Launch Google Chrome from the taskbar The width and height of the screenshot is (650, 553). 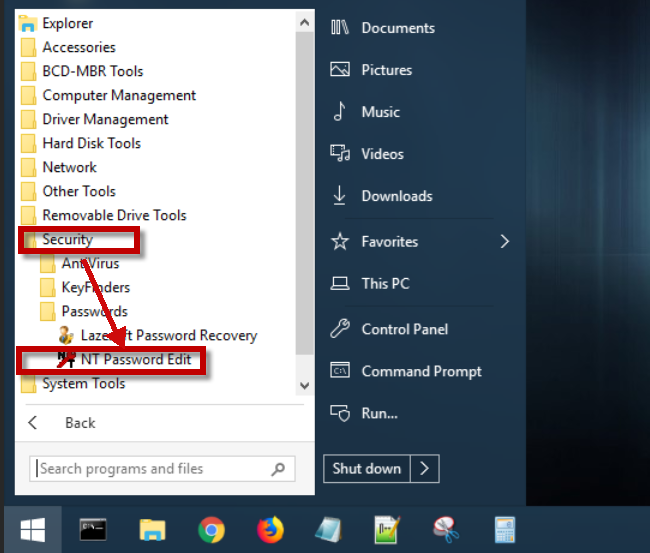click(x=211, y=529)
